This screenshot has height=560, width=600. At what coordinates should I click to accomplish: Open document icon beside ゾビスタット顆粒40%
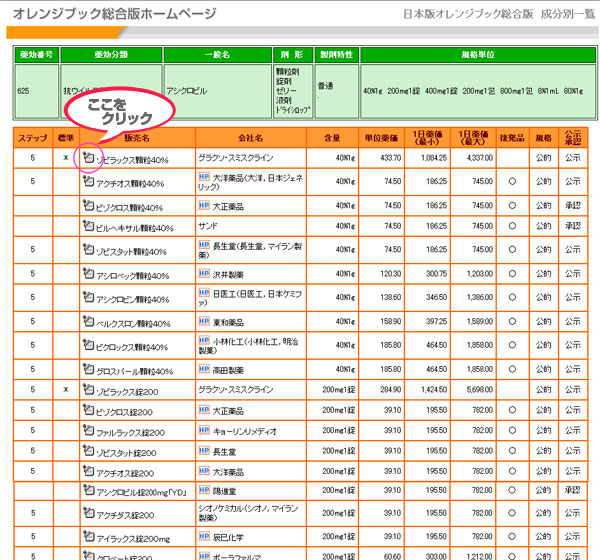pos(88,250)
